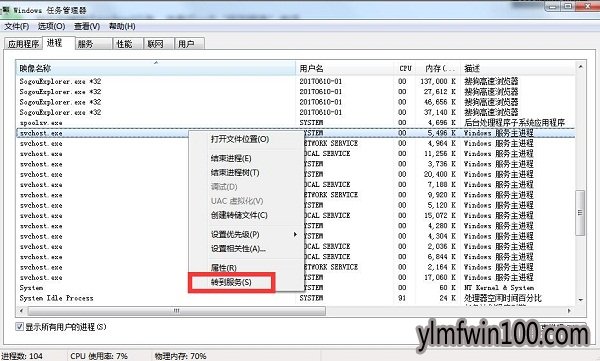
Task: Select the spoolsv.exe process row
Action: (x=295, y=123)
